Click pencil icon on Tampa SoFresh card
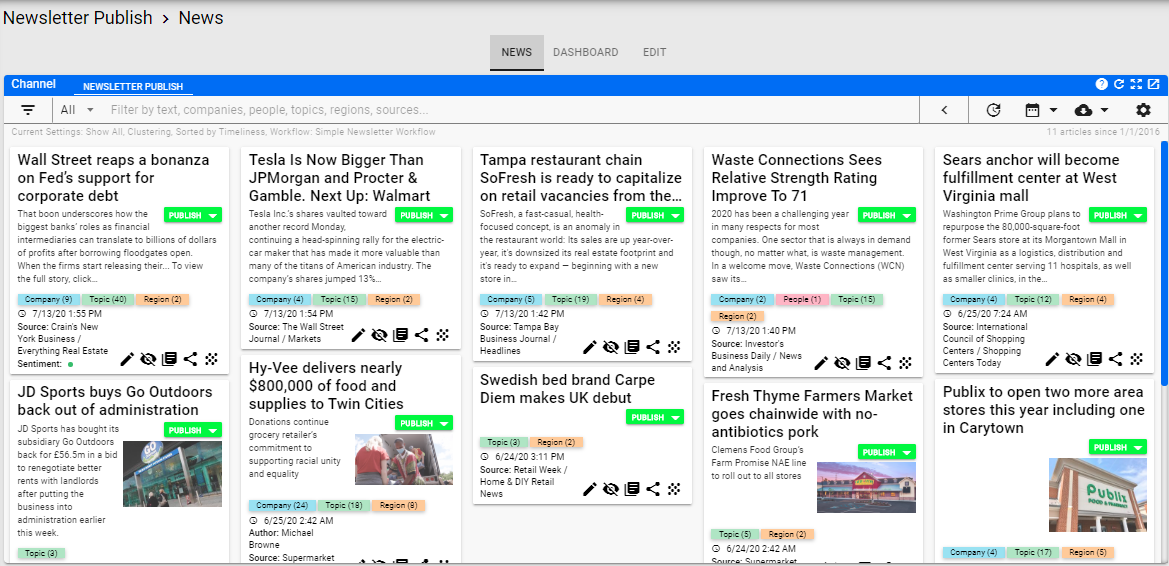The image size is (1169, 566). [x=590, y=347]
